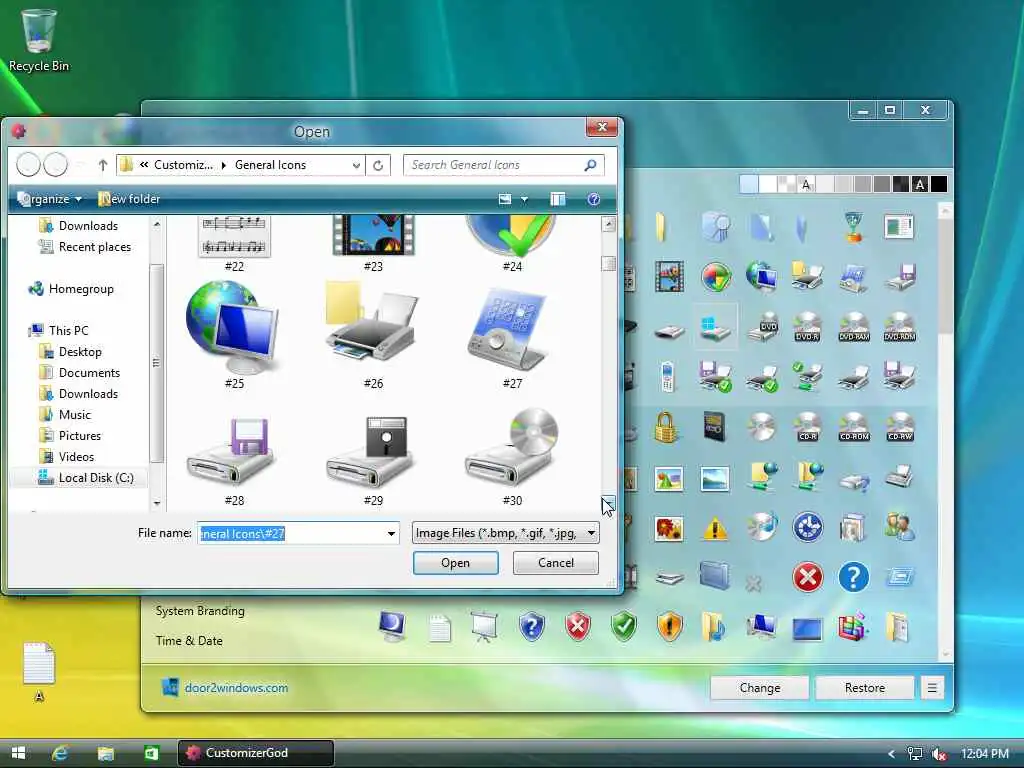This screenshot has height=768, width=1024.
Task: Open File Explorer from the taskbar
Action: (x=105, y=753)
